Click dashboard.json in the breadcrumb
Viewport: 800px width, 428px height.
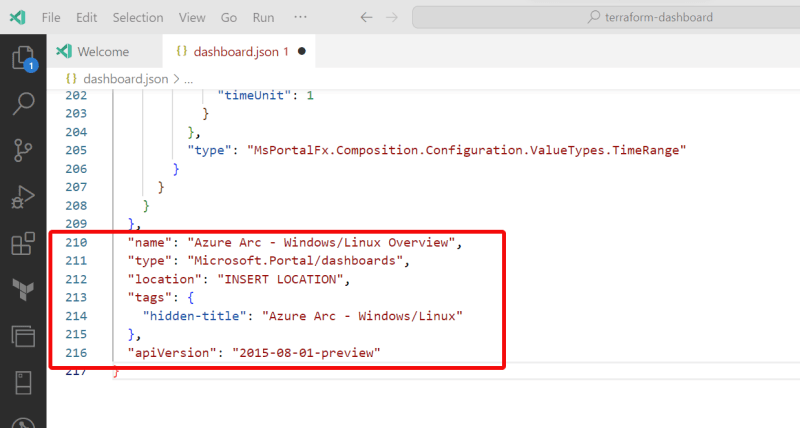pos(126,79)
